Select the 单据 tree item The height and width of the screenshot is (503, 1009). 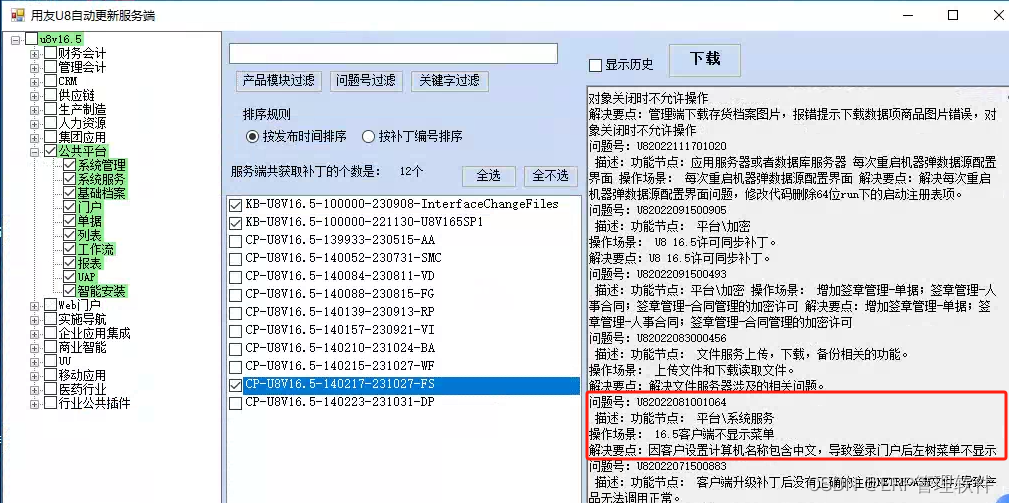[x=89, y=222]
